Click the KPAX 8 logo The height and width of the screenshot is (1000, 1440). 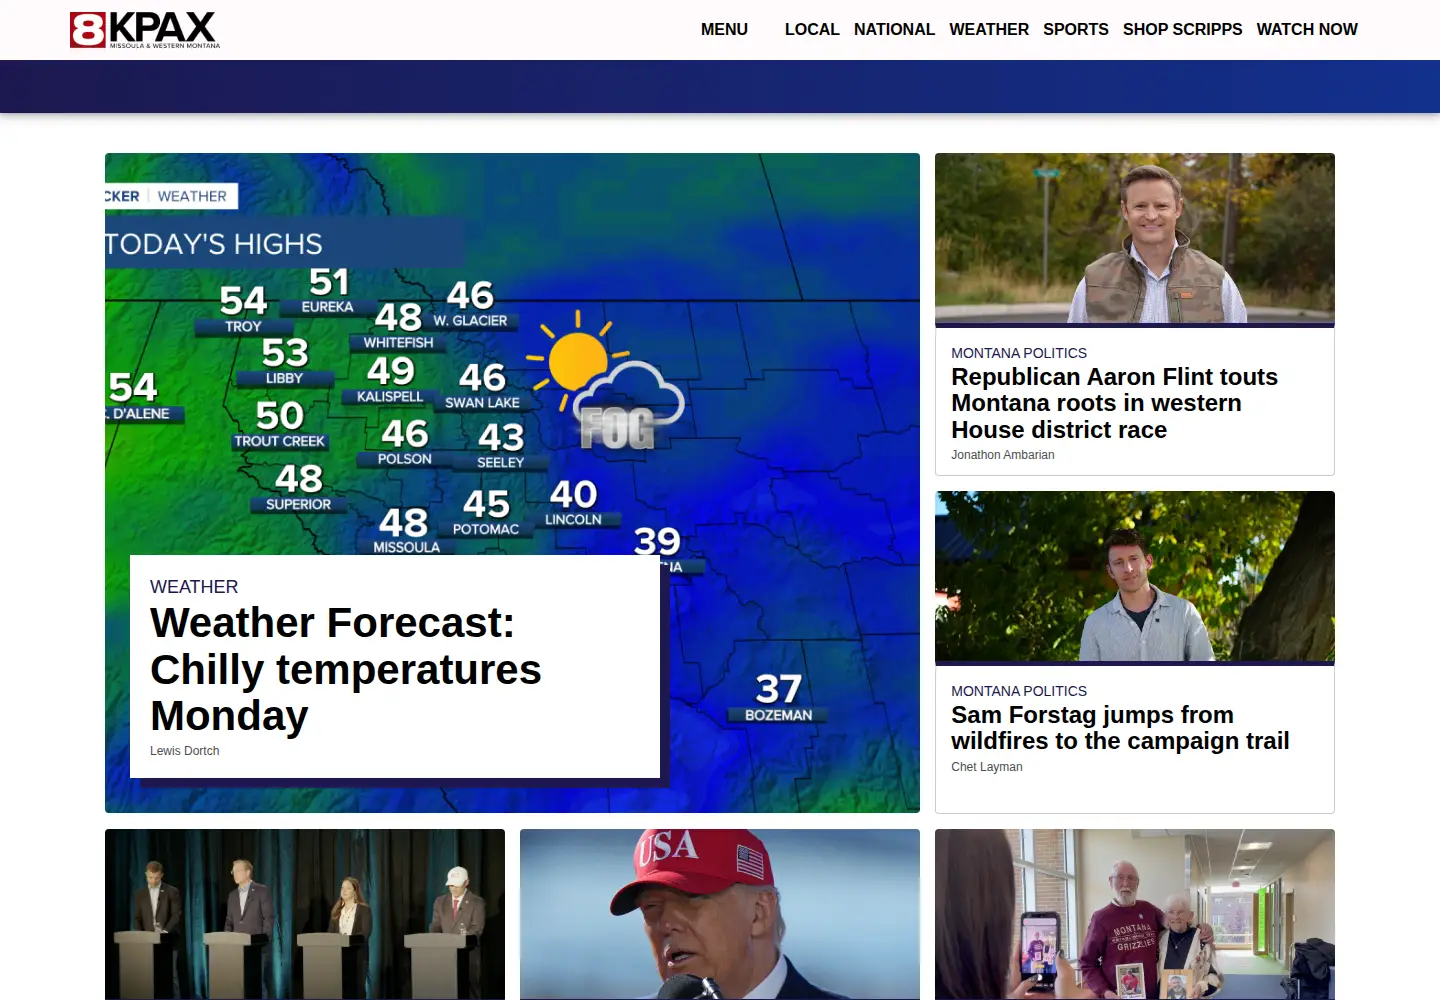coord(145,30)
